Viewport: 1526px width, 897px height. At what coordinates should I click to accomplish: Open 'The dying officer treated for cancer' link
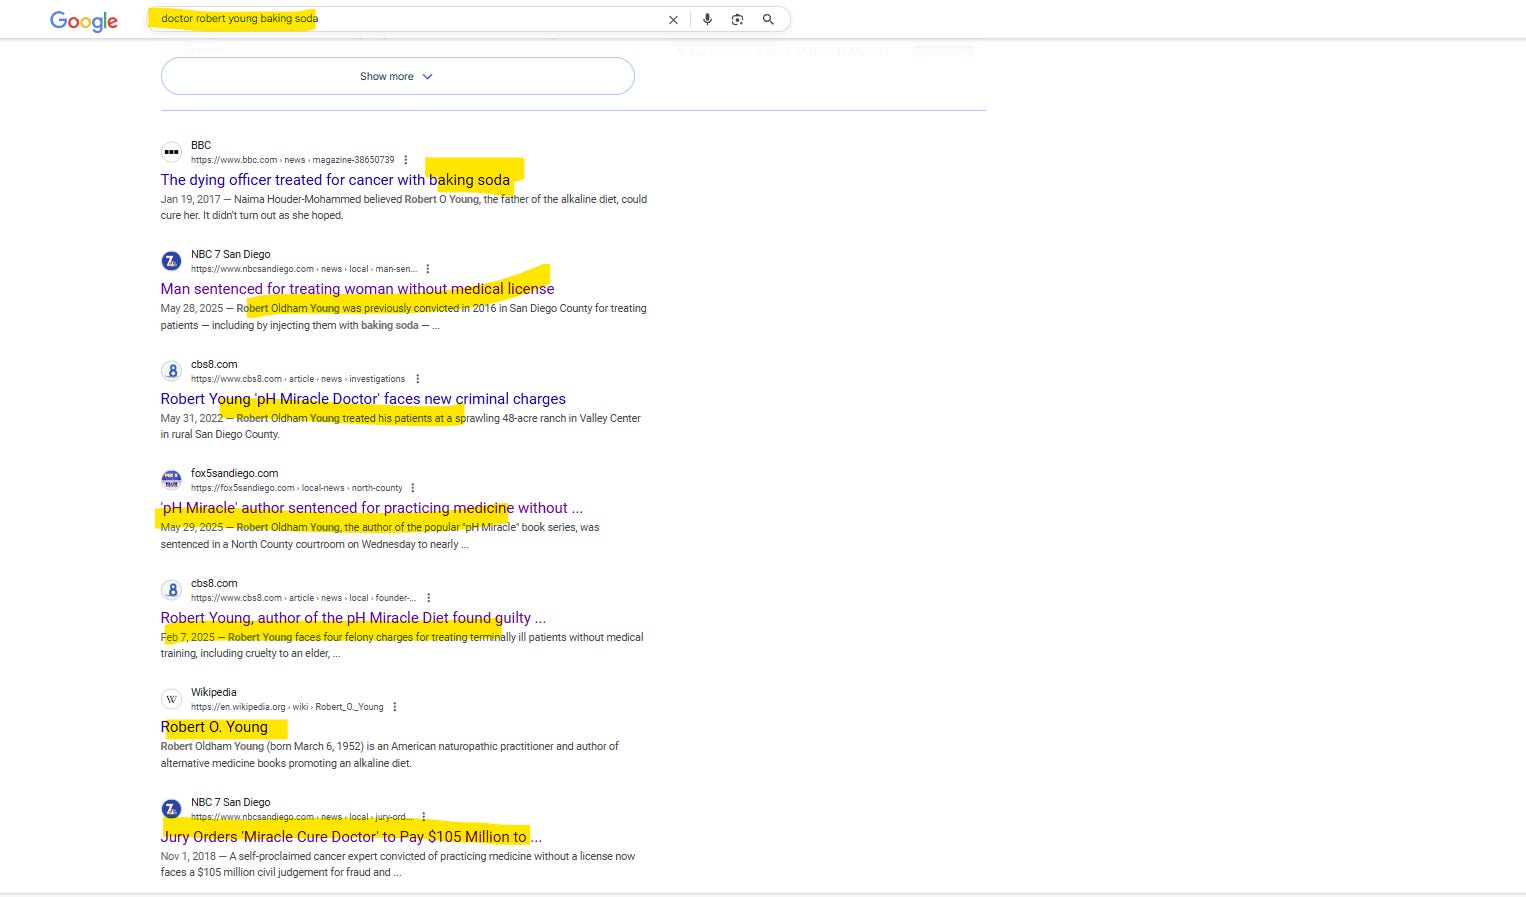[x=335, y=180]
